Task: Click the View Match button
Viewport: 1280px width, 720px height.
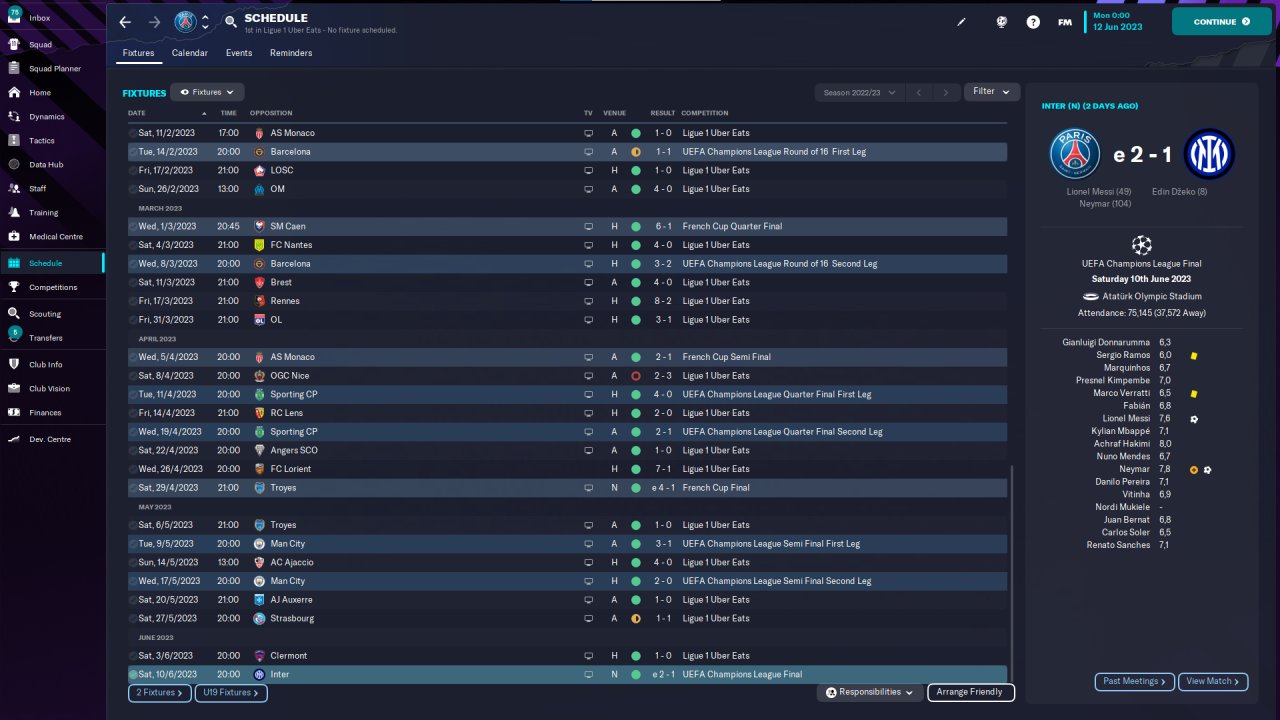Action: tap(1213, 681)
